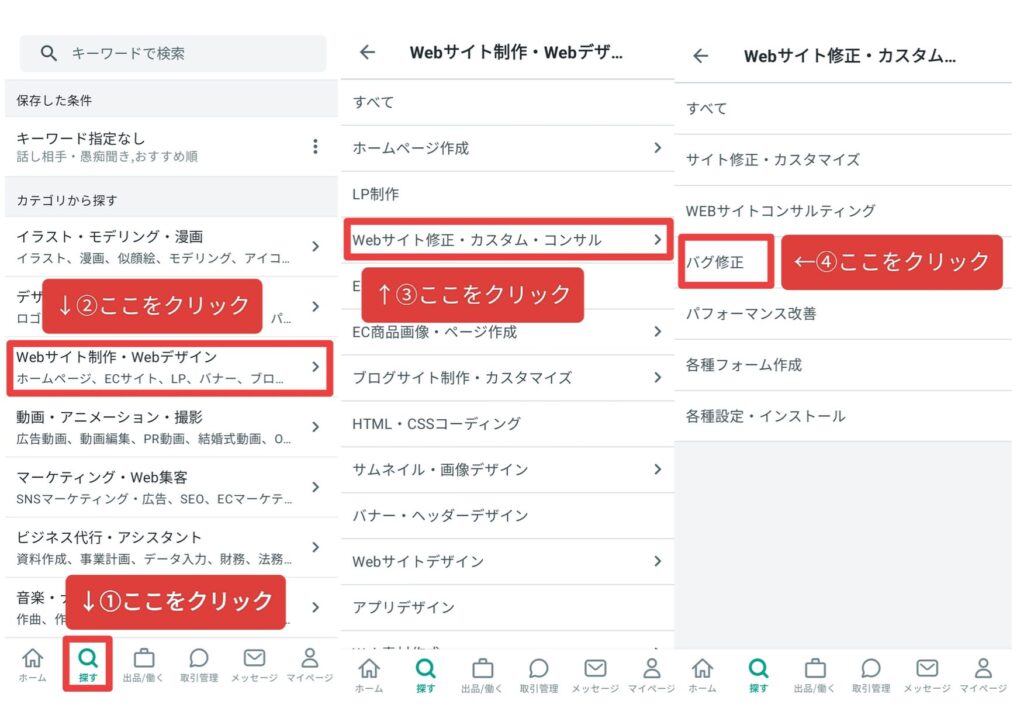Image resolution: width=1024 pixels, height=725 pixels.
Task: Open saved condition キーワード指定なし
Action: pyautogui.click(x=171, y=147)
